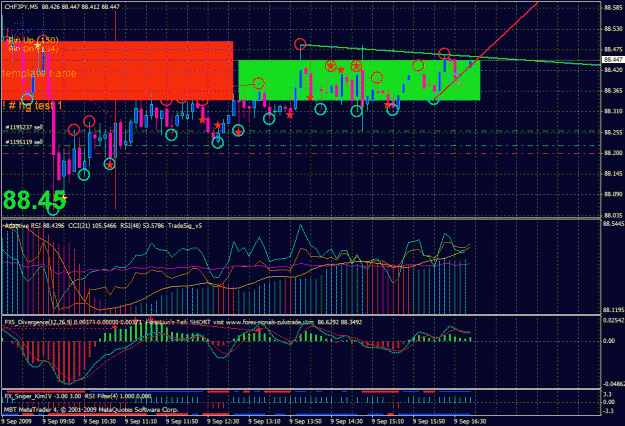Click 88.255 on the price scale

[613, 132]
